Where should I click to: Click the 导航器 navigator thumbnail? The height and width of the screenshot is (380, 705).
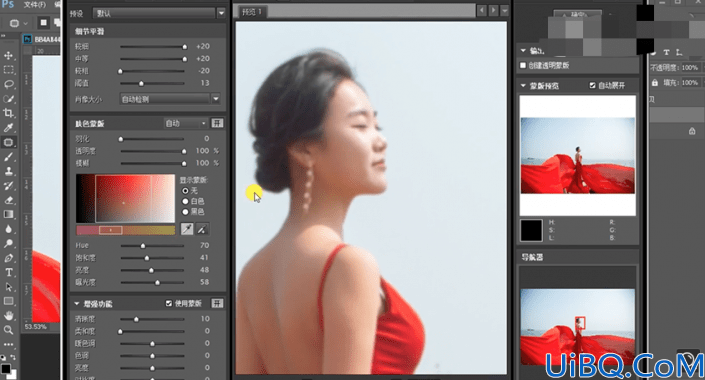coord(578,326)
